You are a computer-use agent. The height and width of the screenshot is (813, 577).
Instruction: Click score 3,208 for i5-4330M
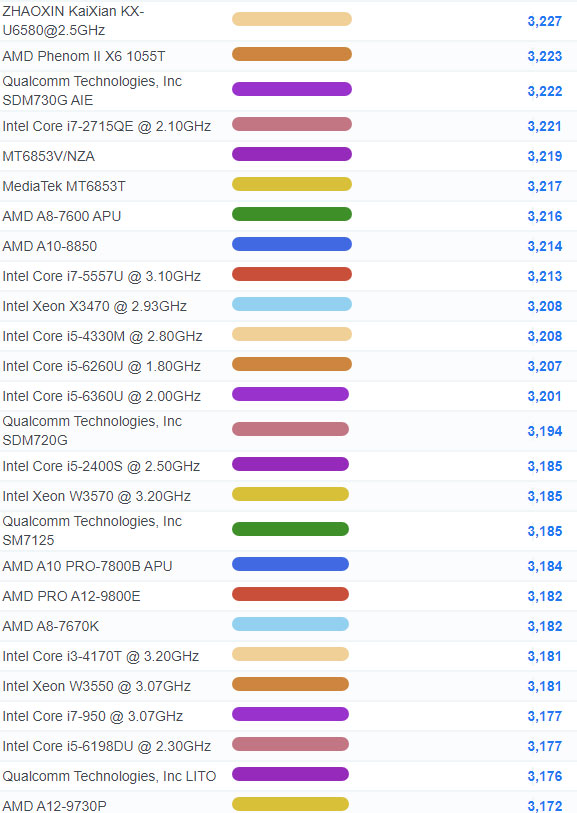(545, 337)
